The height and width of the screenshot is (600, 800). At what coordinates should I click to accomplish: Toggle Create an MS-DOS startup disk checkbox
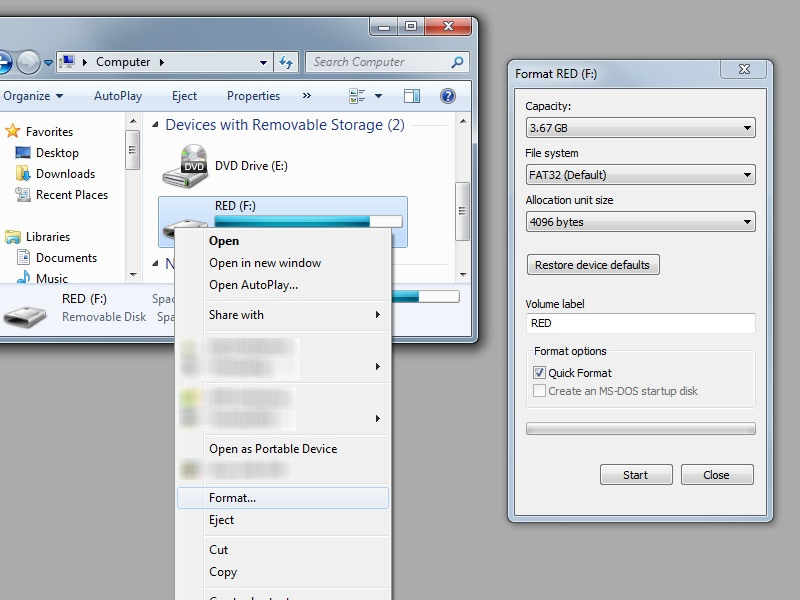[539, 391]
